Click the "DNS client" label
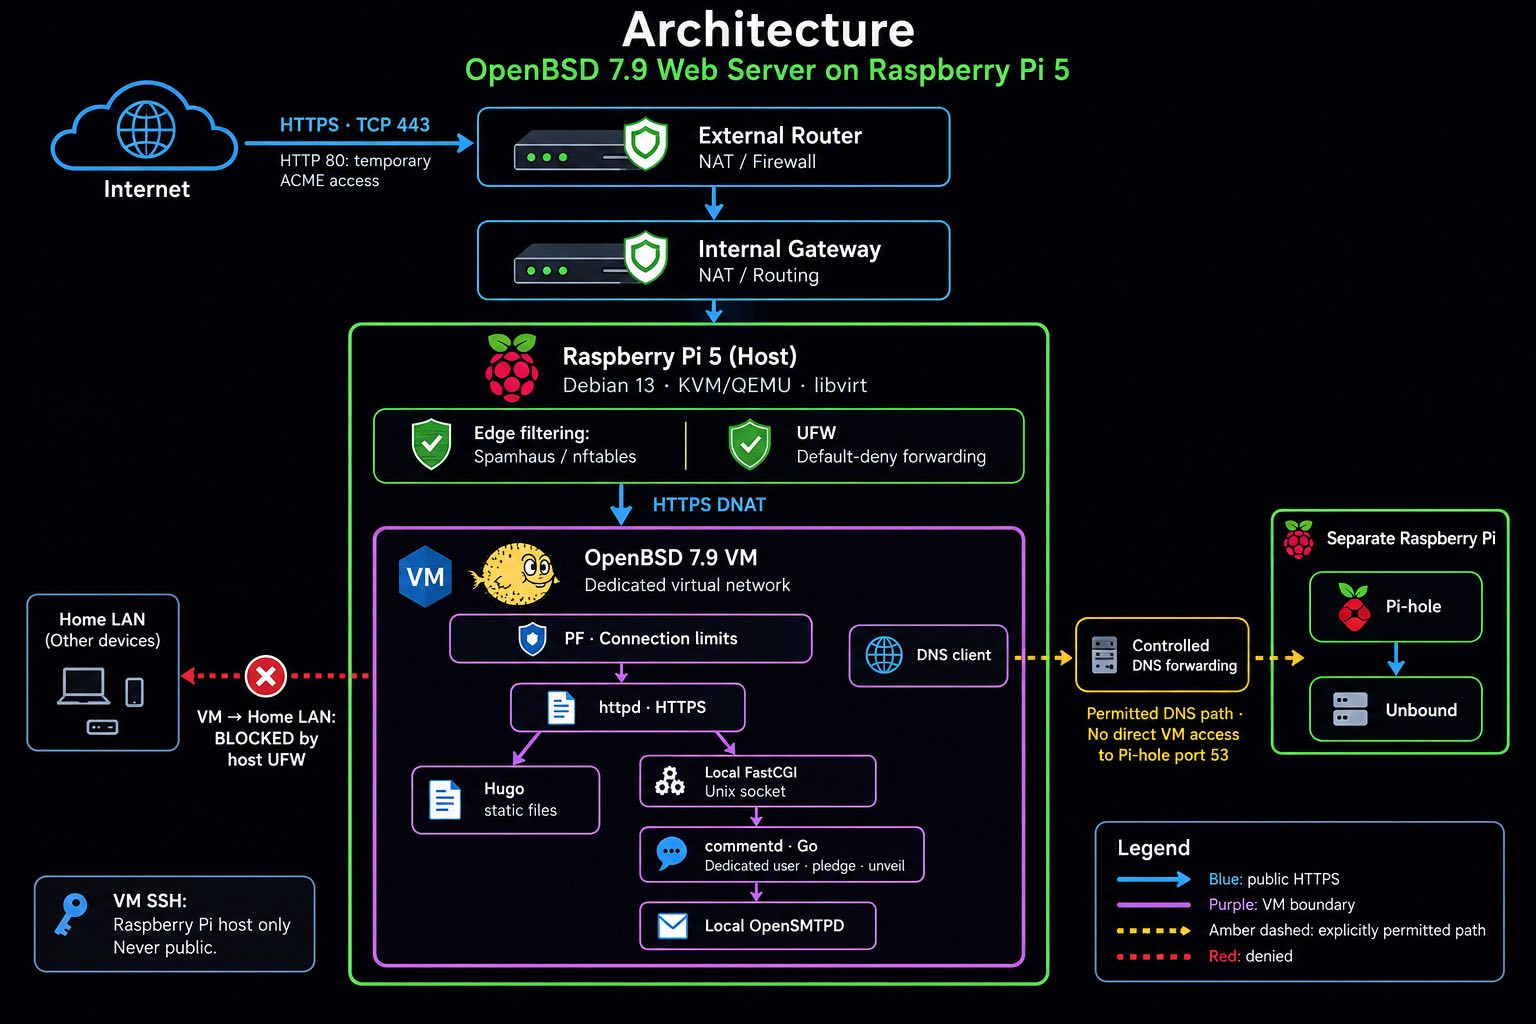This screenshot has width=1536, height=1024. tap(953, 655)
